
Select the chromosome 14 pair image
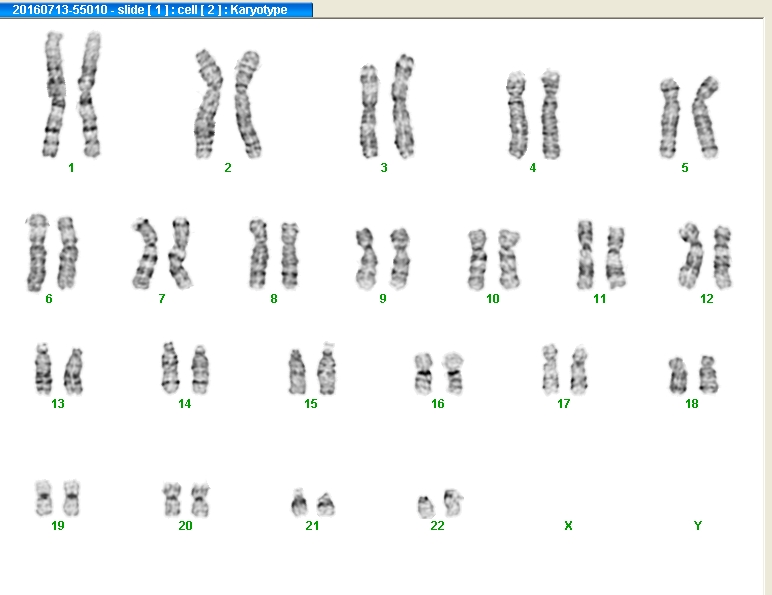click(185, 367)
